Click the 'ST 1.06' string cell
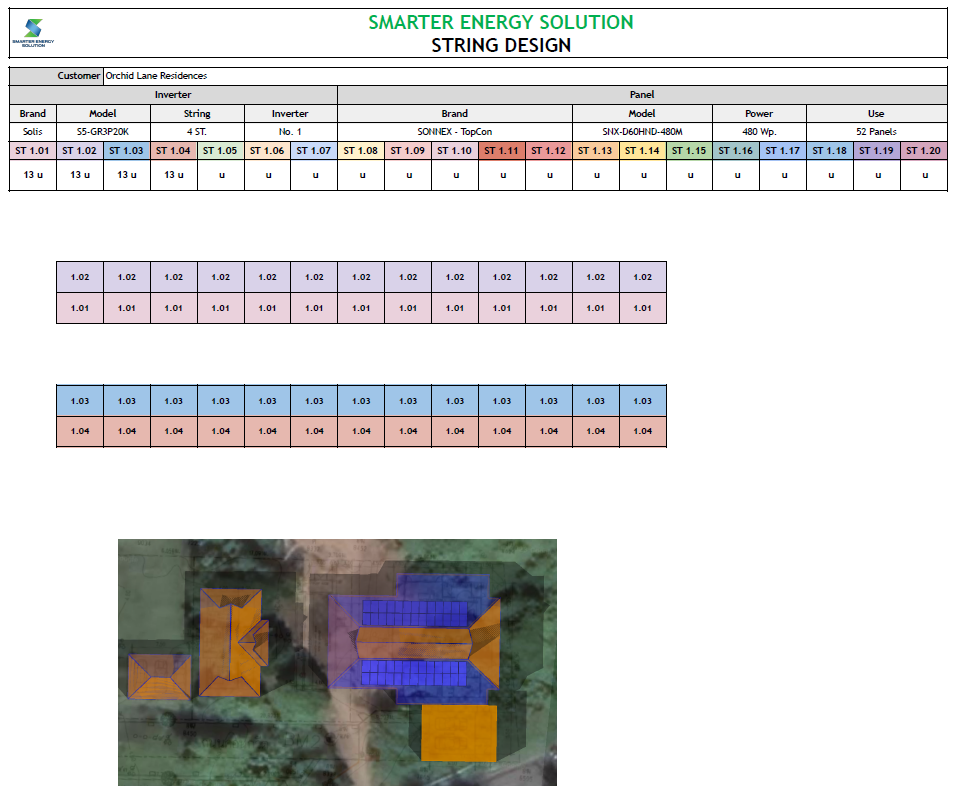This screenshot has height=792, width=956. [268, 151]
